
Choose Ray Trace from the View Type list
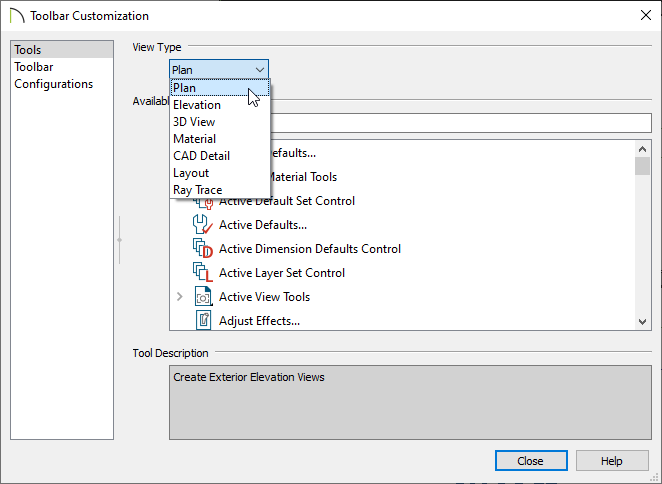(220, 190)
